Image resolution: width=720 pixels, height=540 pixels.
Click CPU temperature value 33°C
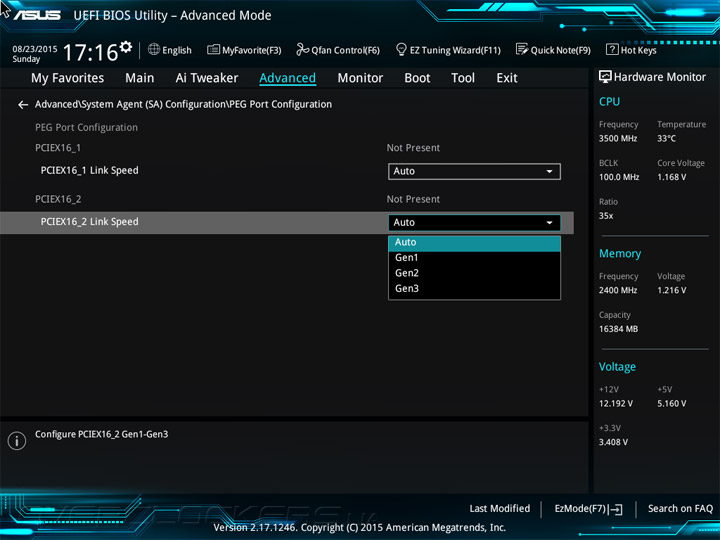click(666, 139)
